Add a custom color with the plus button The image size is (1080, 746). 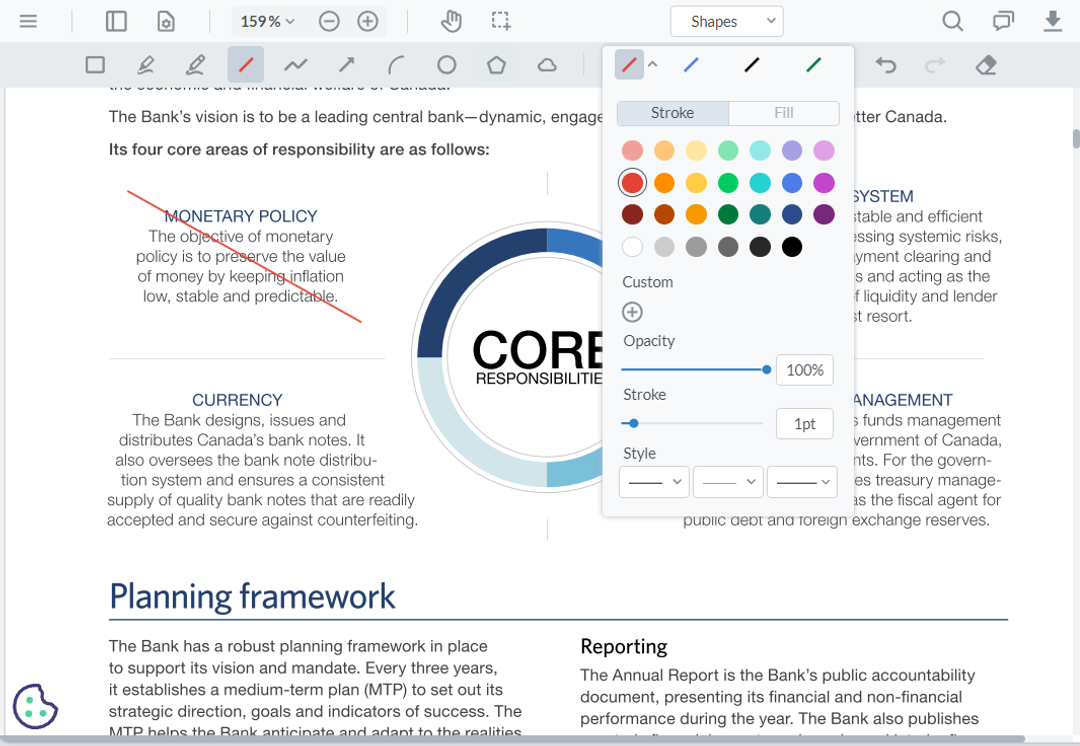[632, 311]
